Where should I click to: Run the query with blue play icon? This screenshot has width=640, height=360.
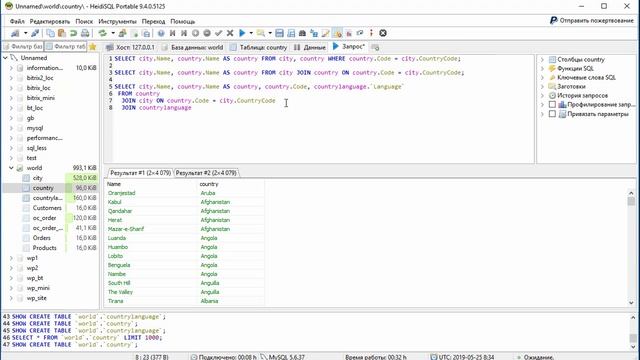(242, 33)
